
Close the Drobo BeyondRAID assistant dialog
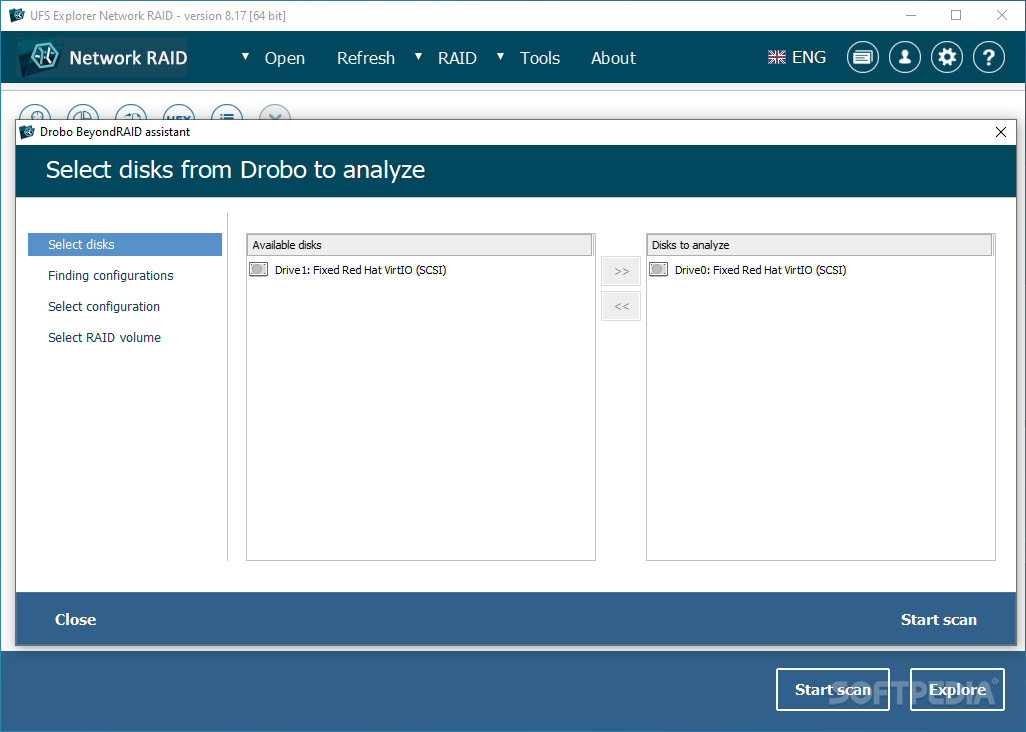pos(1000,132)
